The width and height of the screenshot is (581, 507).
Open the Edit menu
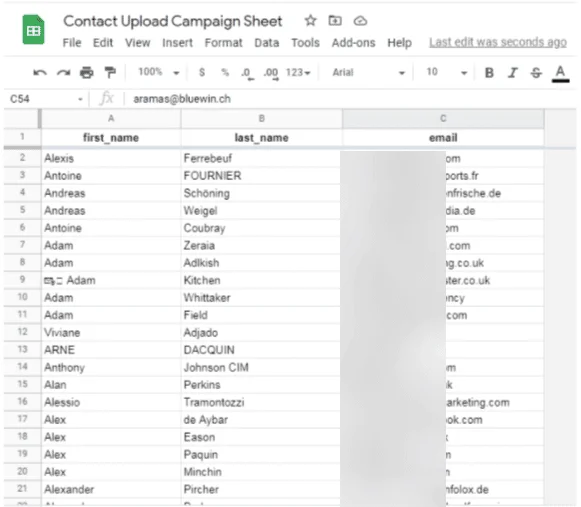(x=103, y=43)
